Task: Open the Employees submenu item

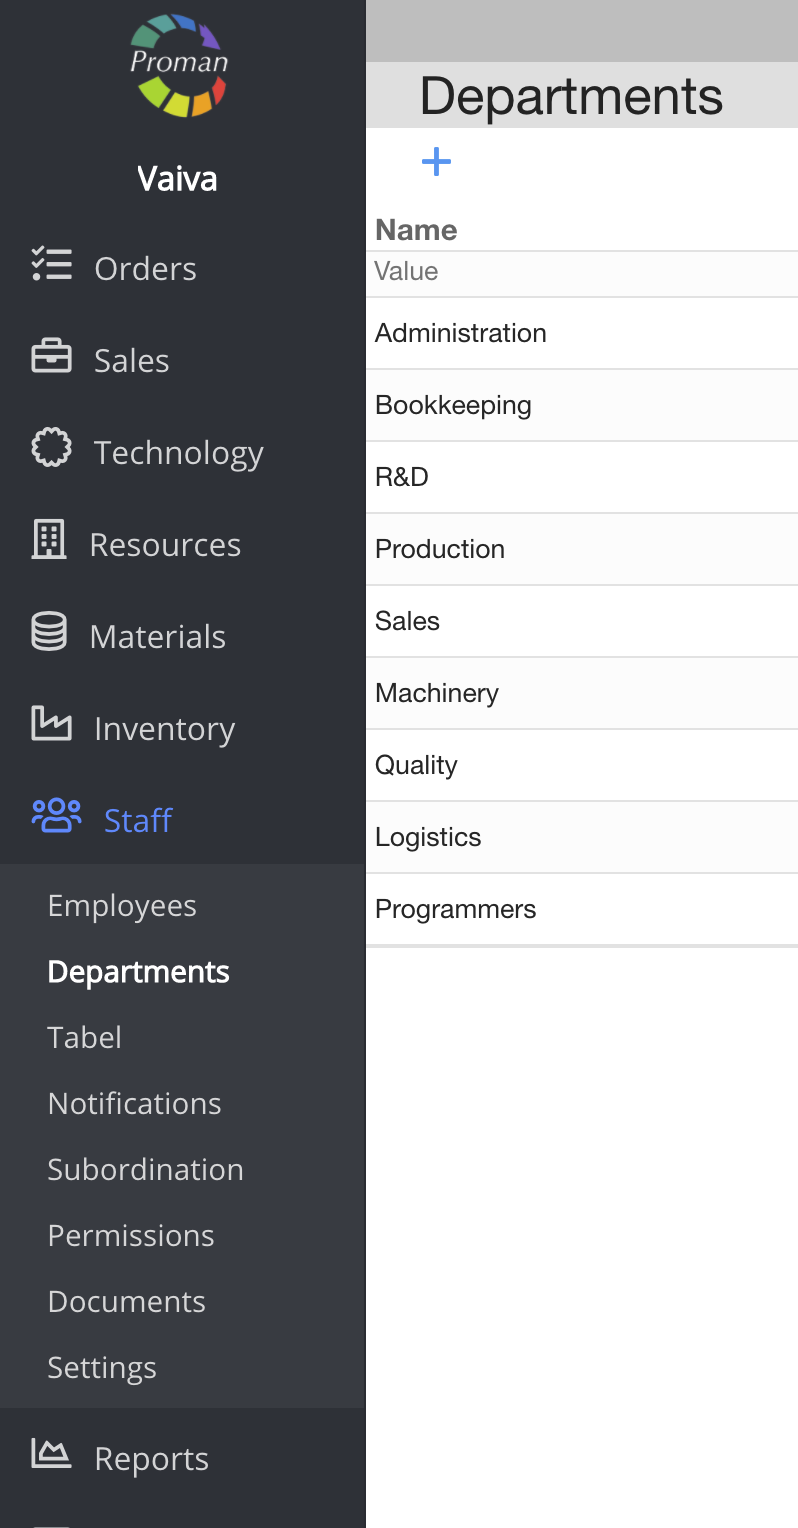Action: click(122, 906)
